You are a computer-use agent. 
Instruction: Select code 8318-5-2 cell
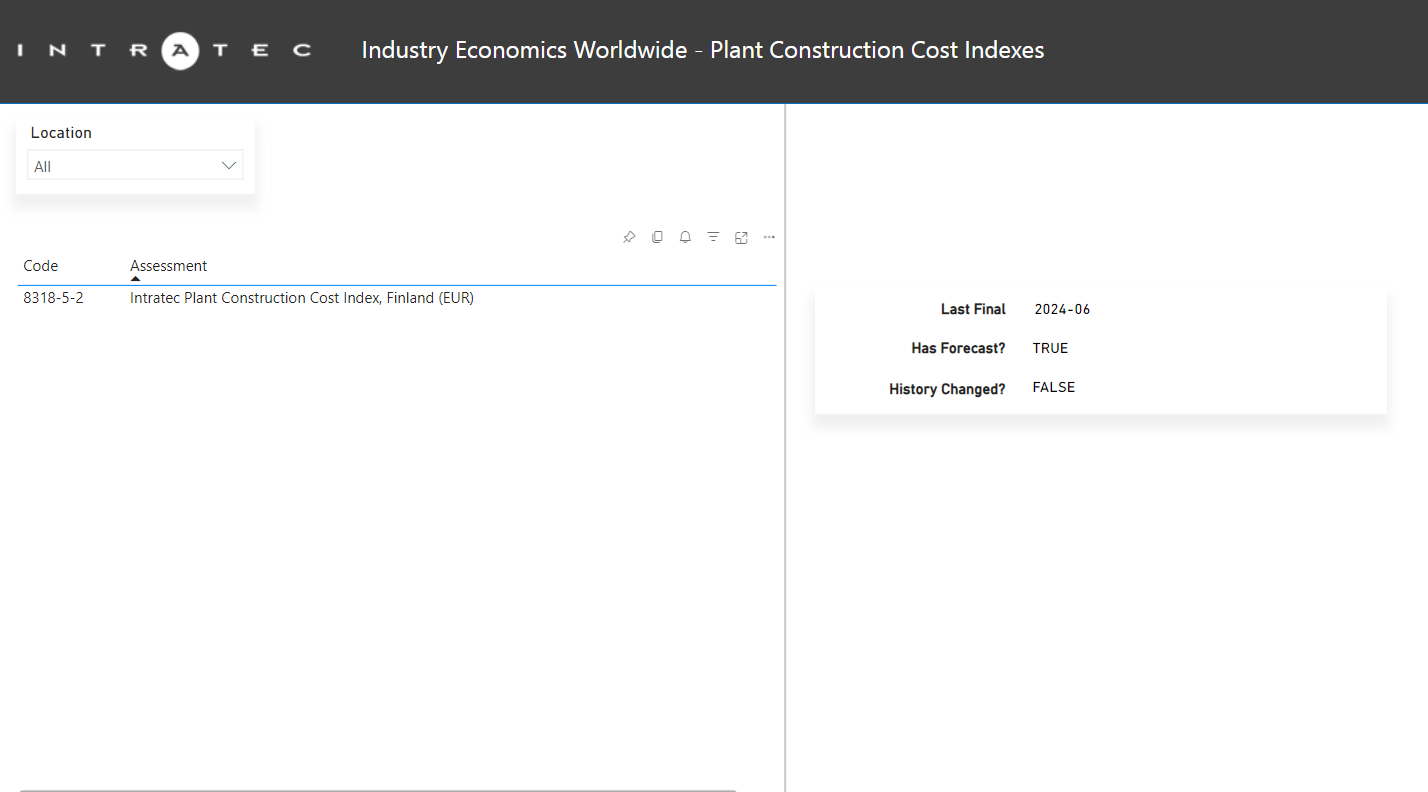(x=53, y=298)
